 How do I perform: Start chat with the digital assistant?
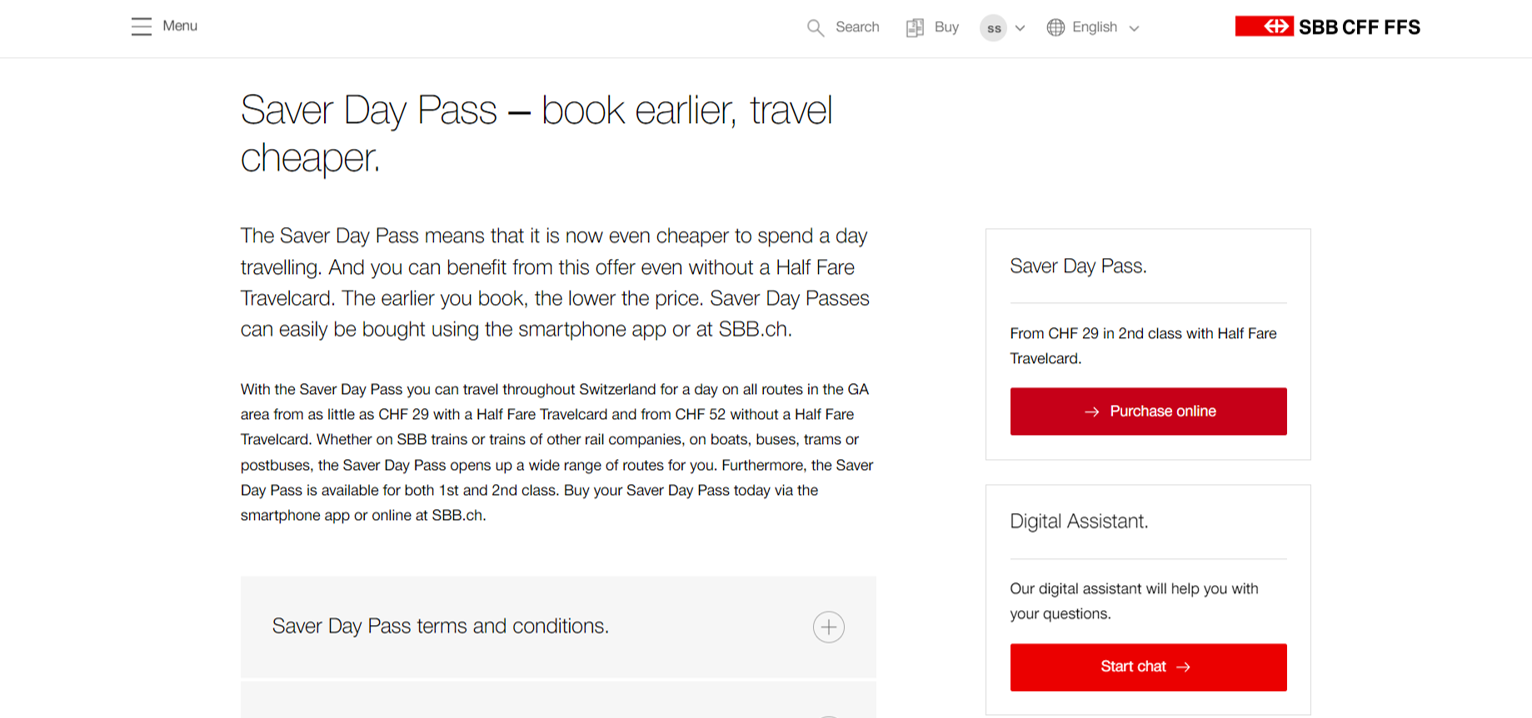(1148, 667)
